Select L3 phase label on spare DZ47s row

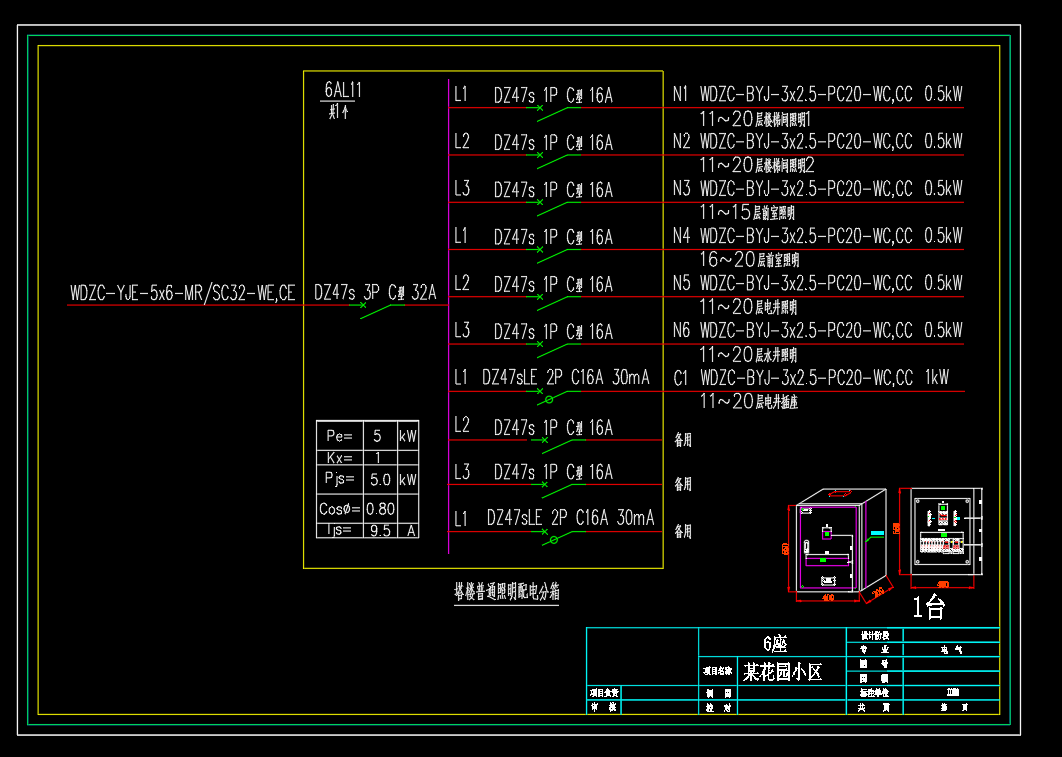[462, 471]
